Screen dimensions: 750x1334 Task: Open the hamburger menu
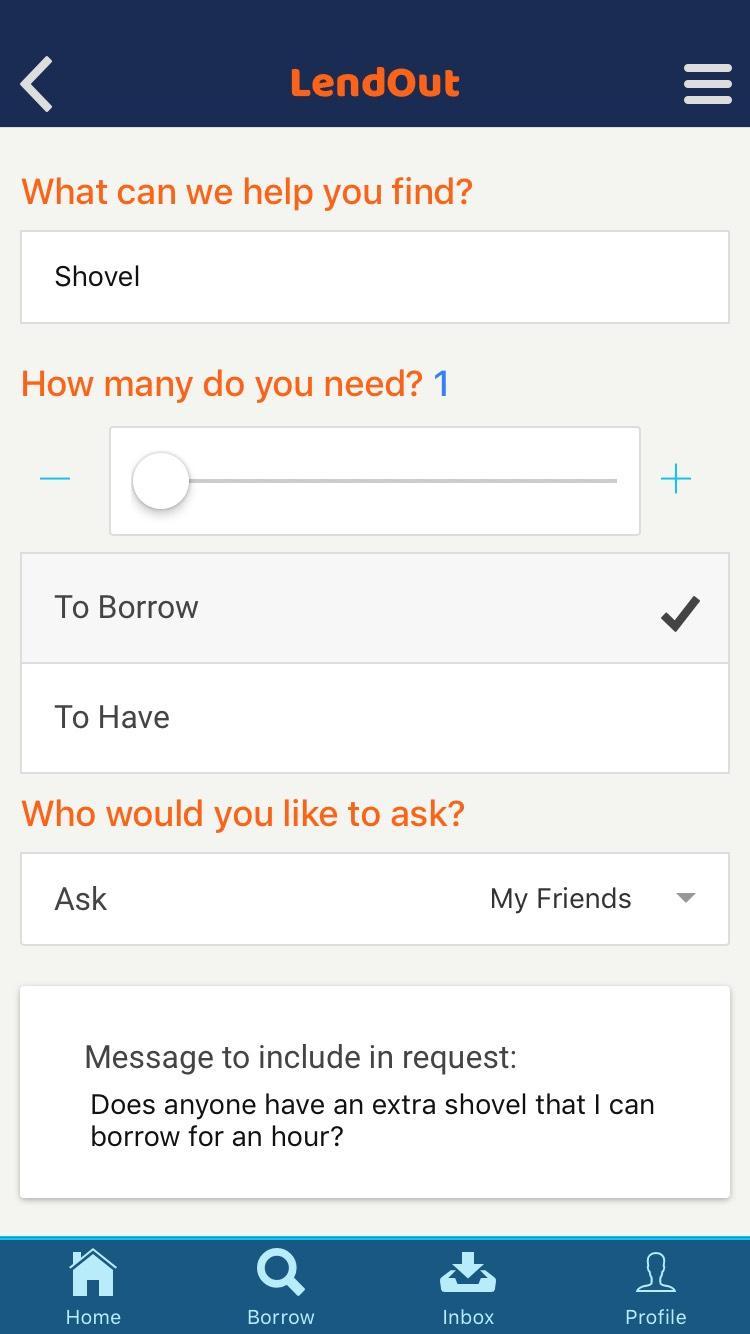coord(707,83)
